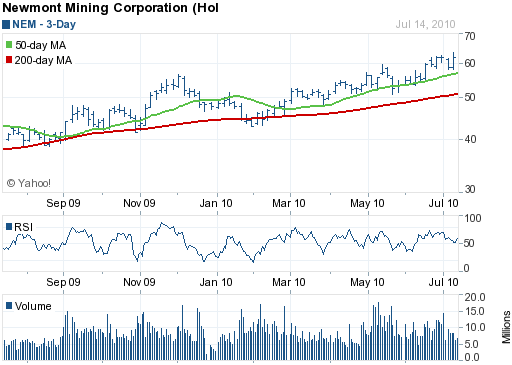Click the price axis value 40
Viewport: 512px width, 365px height.
(x=470, y=139)
